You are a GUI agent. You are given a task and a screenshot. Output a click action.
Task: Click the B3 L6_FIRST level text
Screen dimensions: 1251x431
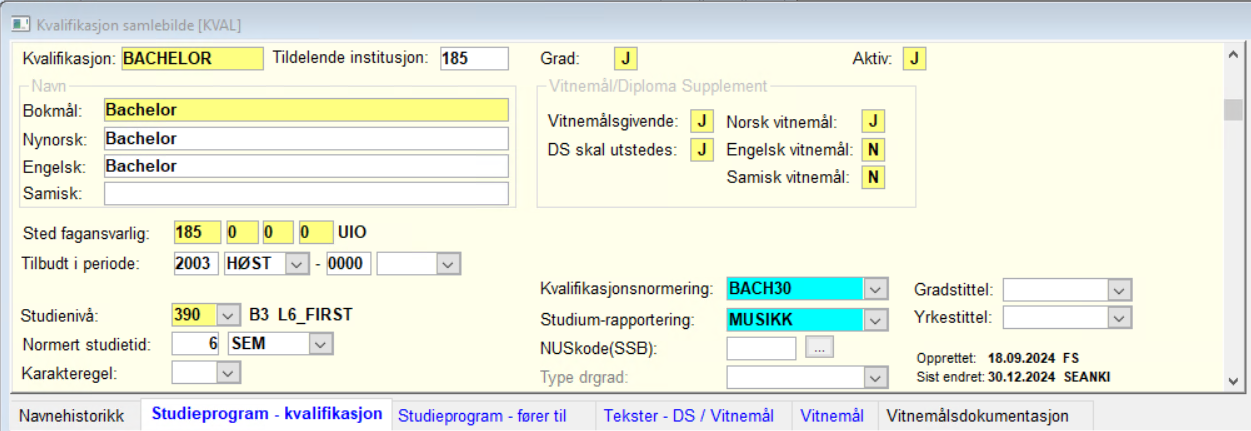point(301,315)
